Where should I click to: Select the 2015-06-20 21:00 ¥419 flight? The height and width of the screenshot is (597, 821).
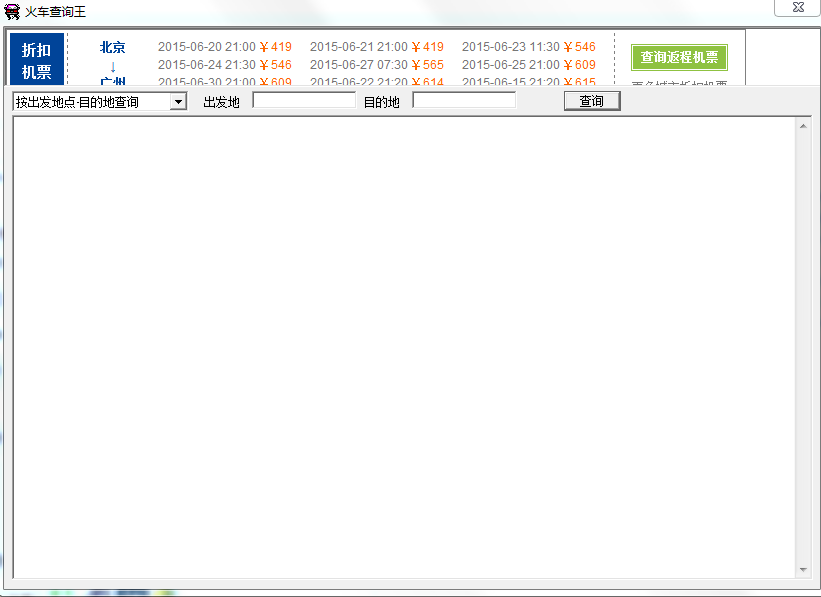[x=224, y=46]
